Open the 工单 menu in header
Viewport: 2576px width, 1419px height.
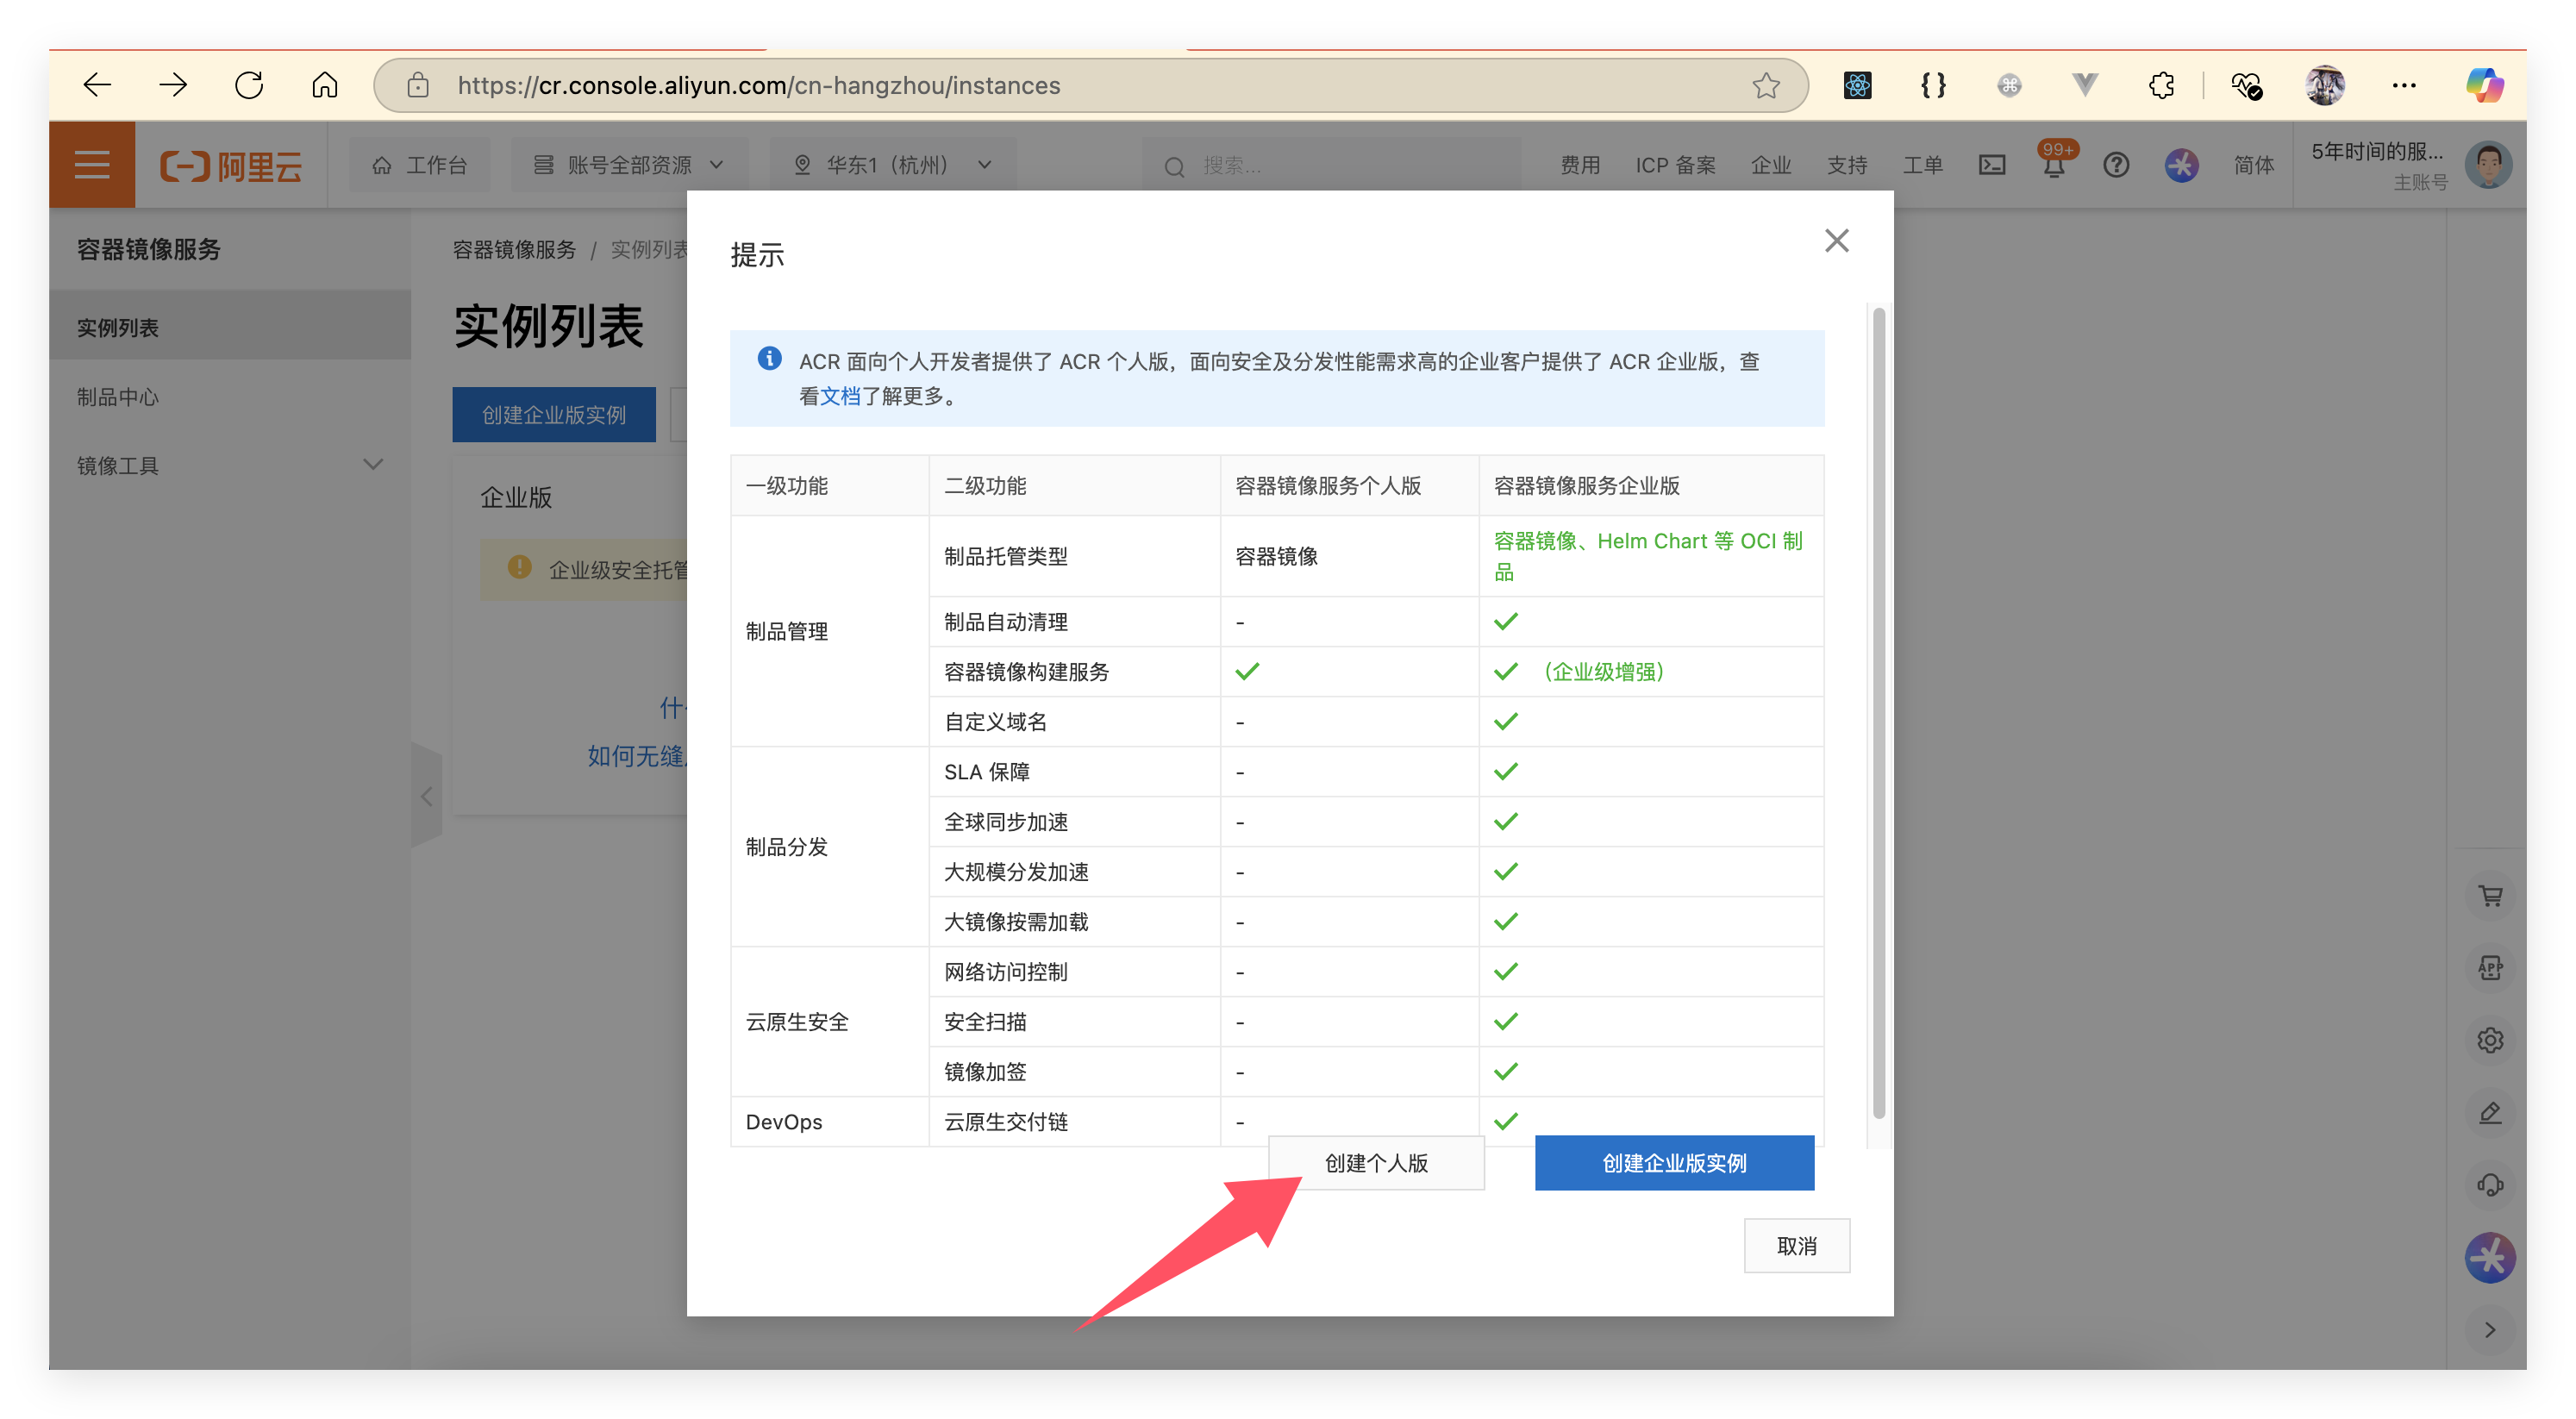(1923, 165)
